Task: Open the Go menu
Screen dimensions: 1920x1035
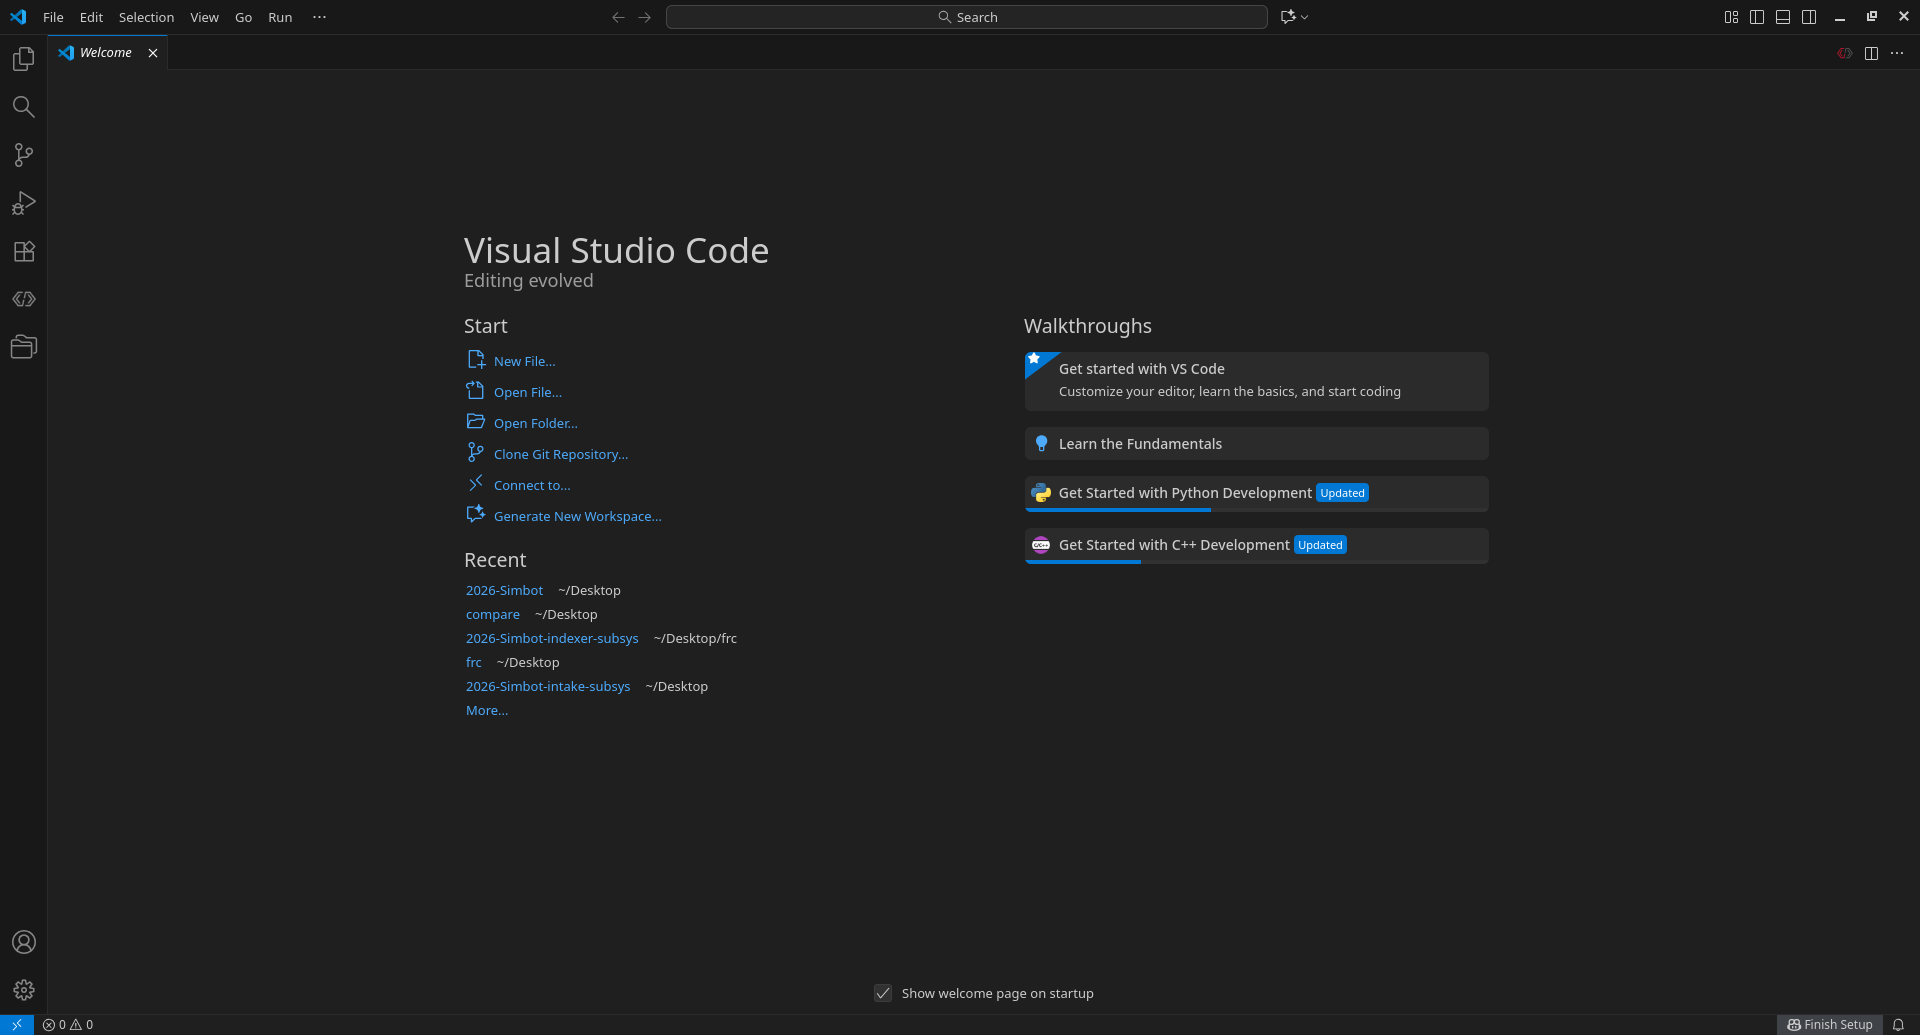Action: coord(243,17)
